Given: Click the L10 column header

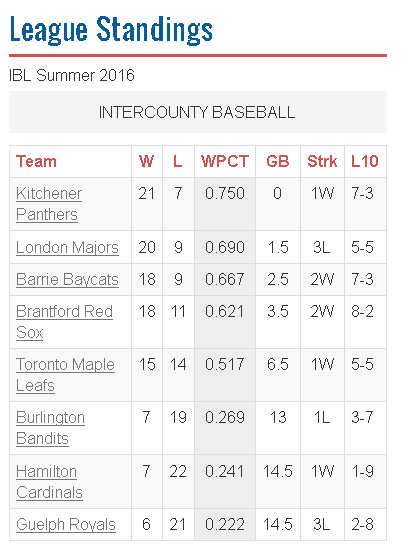Looking at the screenshot, I should (365, 161).
